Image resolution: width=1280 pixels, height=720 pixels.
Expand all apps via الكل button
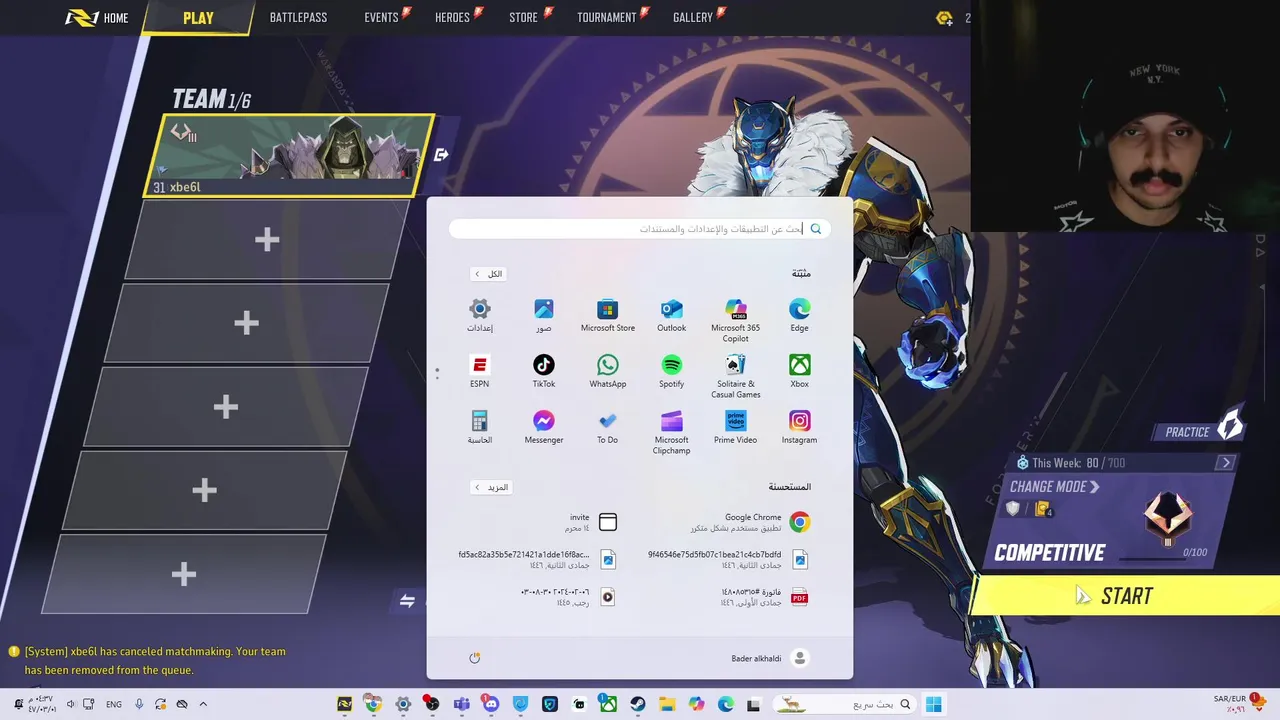[x=489, y=274]
